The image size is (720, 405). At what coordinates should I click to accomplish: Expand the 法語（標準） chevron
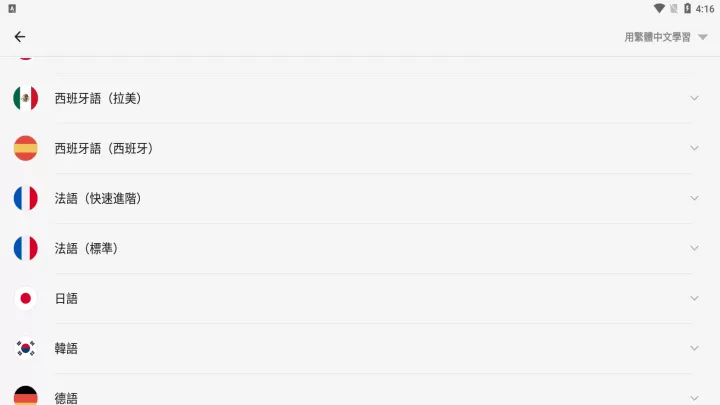pos(694,248)
